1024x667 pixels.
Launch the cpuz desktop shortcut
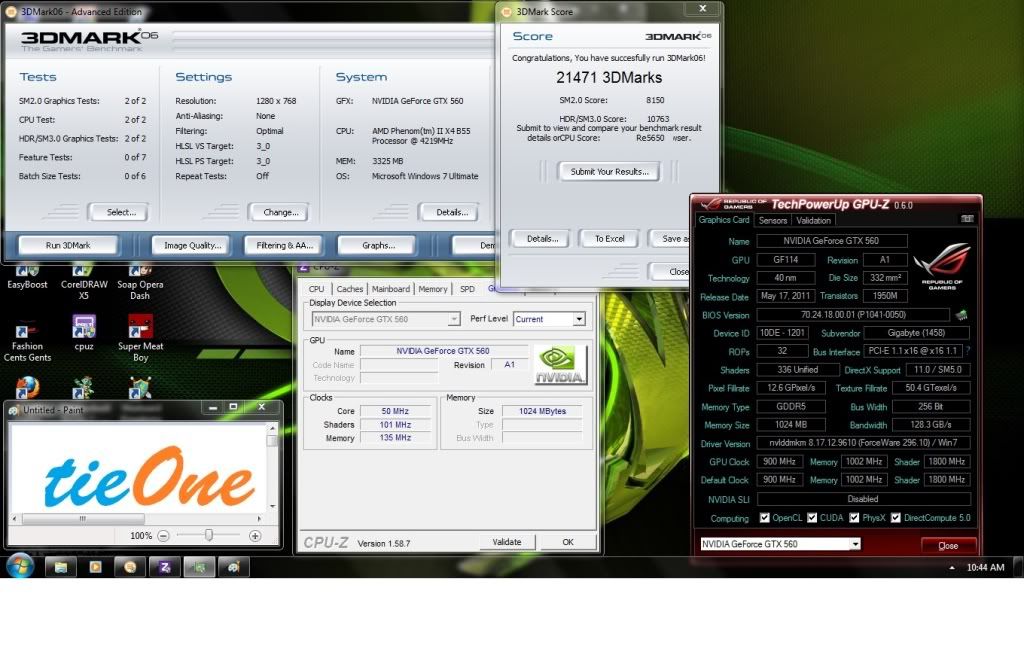pyautogui.click(x=84, y=333)
